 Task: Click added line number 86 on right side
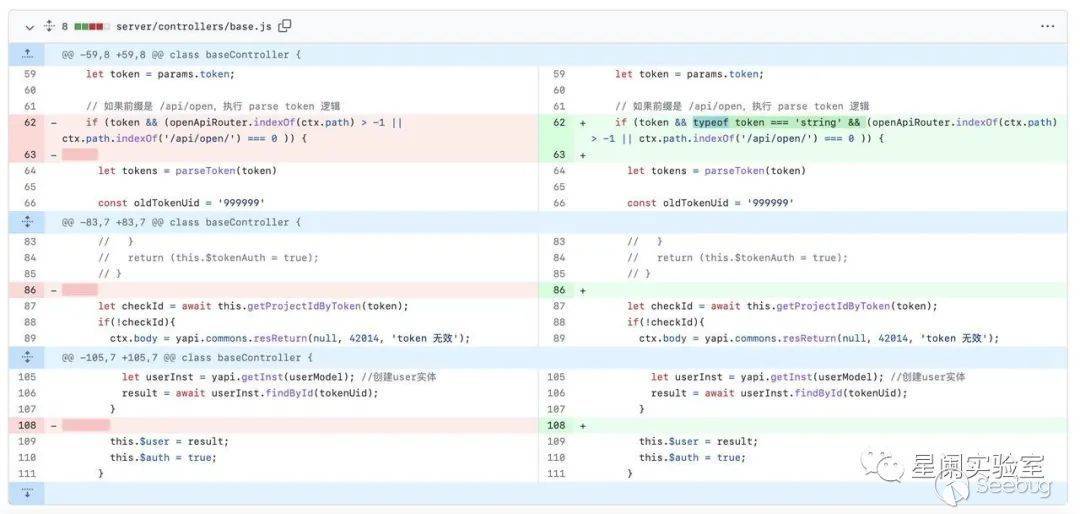[x=559, y=290]
